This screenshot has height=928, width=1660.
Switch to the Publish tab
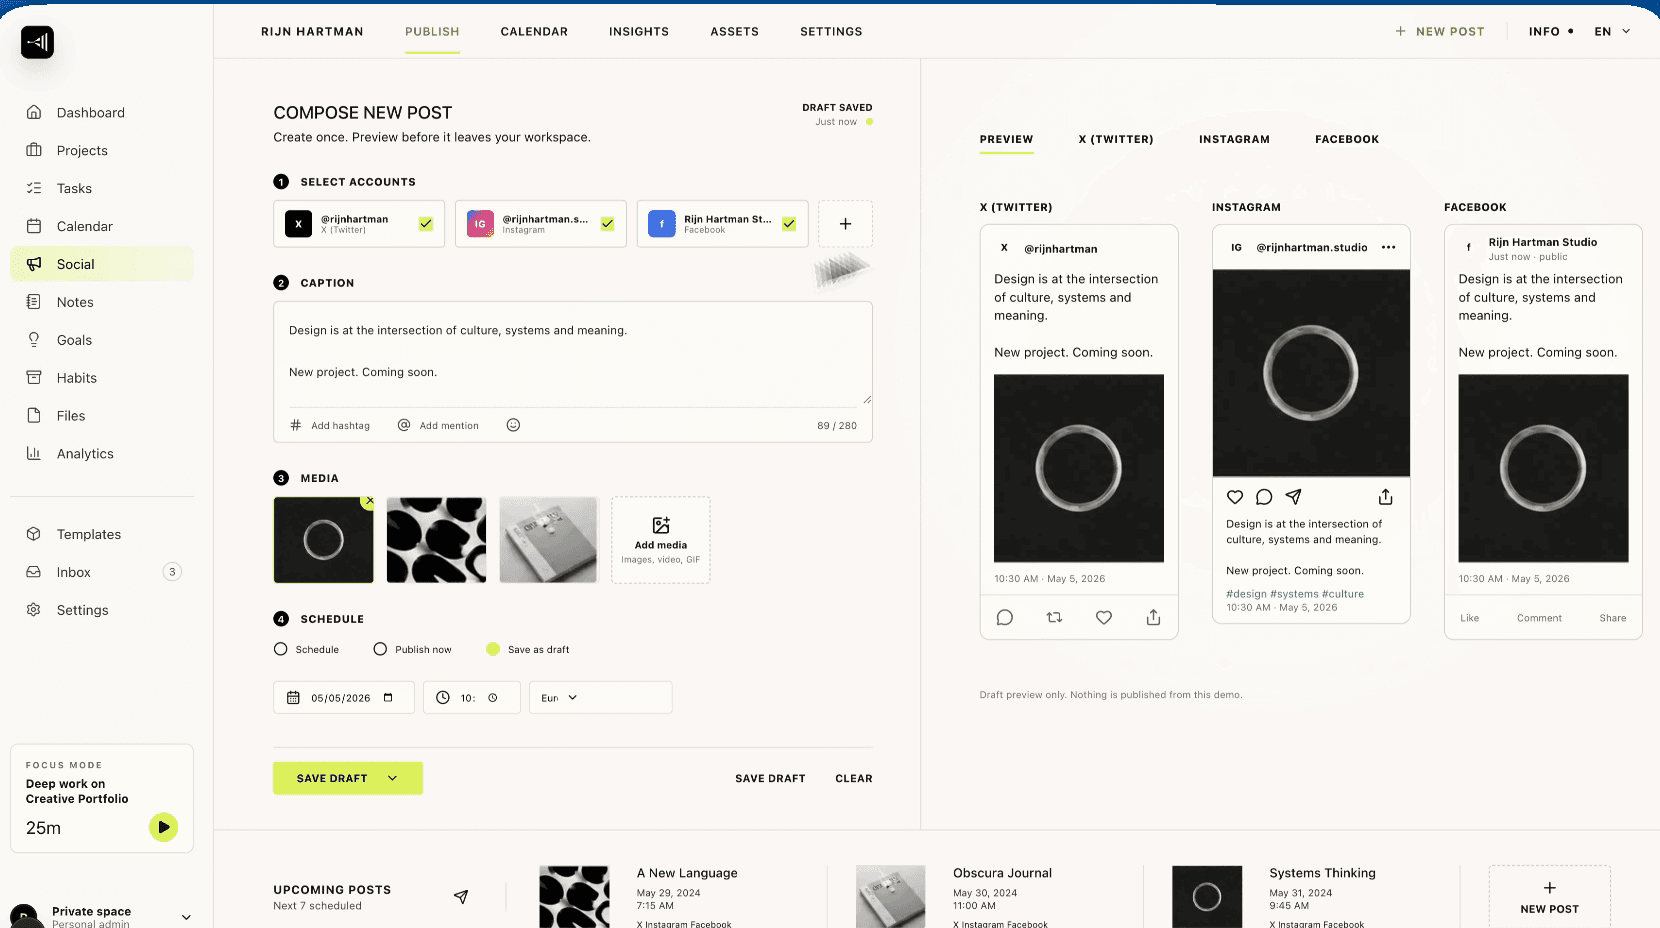[432, 32]
